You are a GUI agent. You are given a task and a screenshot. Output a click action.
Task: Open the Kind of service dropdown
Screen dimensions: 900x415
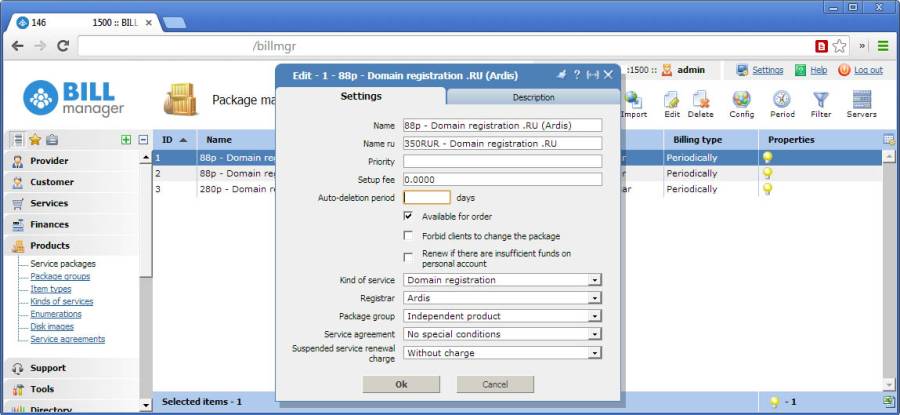[x=595, y=280]
